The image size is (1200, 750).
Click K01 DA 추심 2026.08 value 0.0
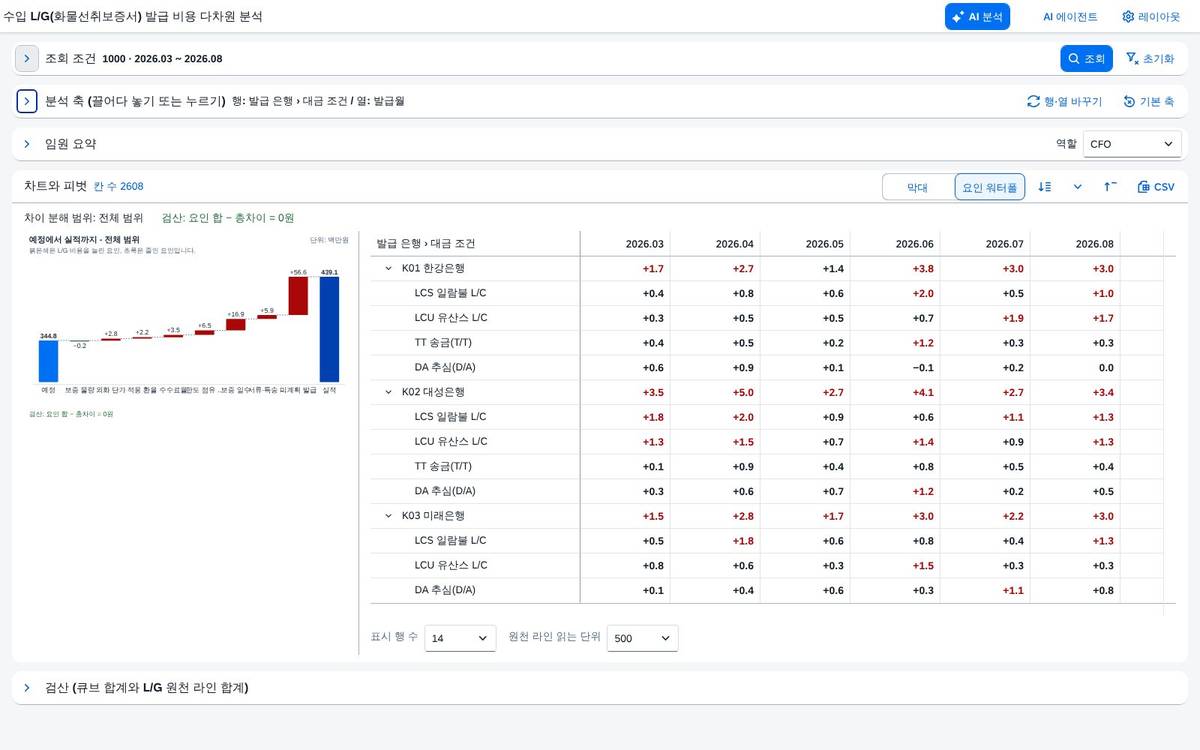pos(1106,368)
